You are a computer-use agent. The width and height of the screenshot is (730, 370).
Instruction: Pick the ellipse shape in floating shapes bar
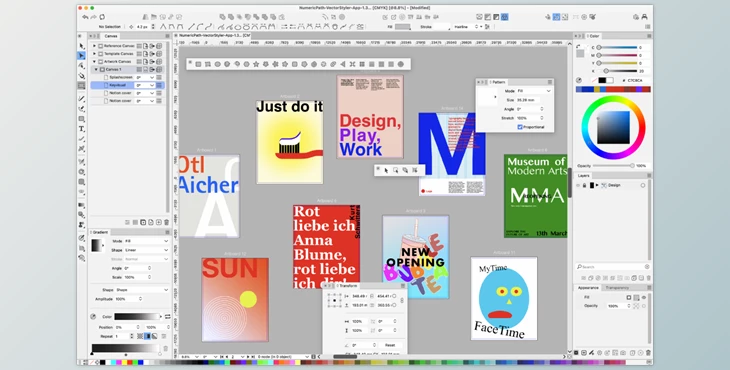point(217,64)
